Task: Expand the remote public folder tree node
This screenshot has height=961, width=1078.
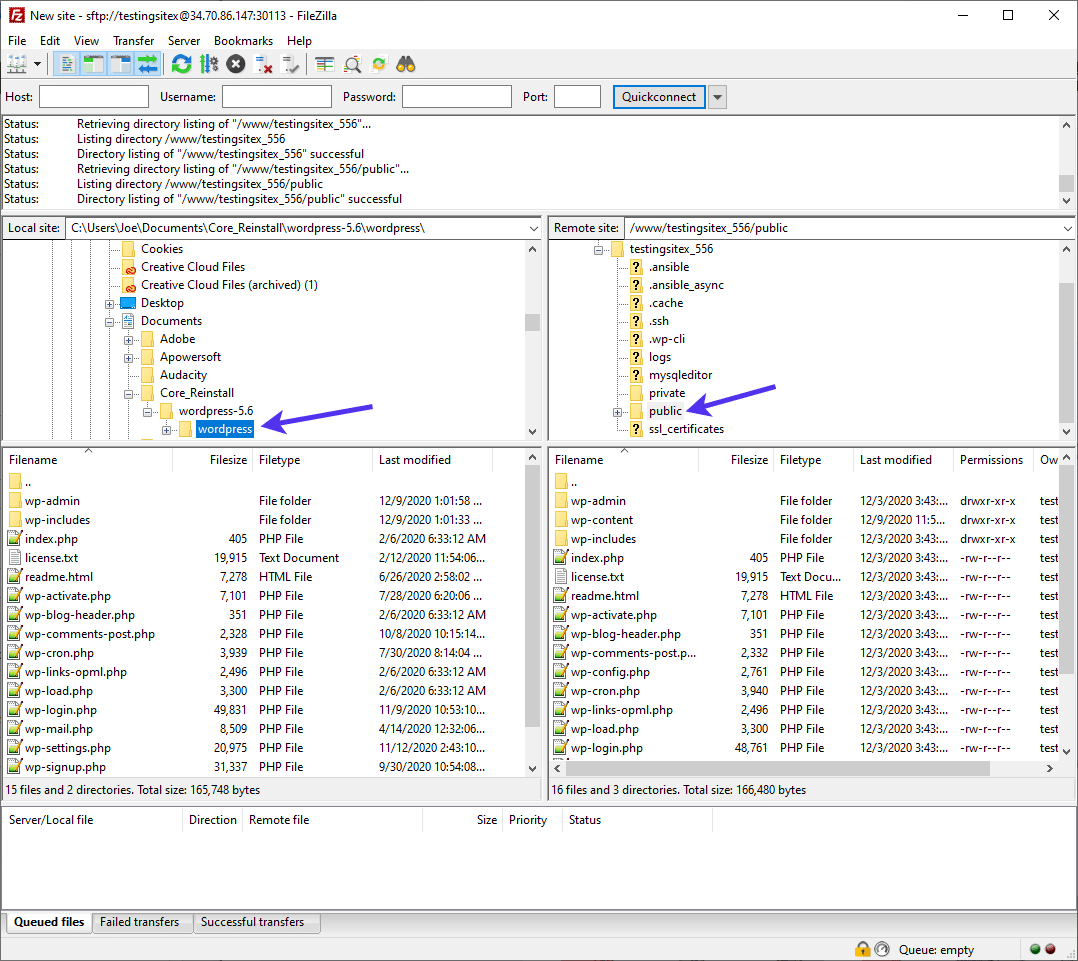Action: pyautogui.click(x=617, y=411)
